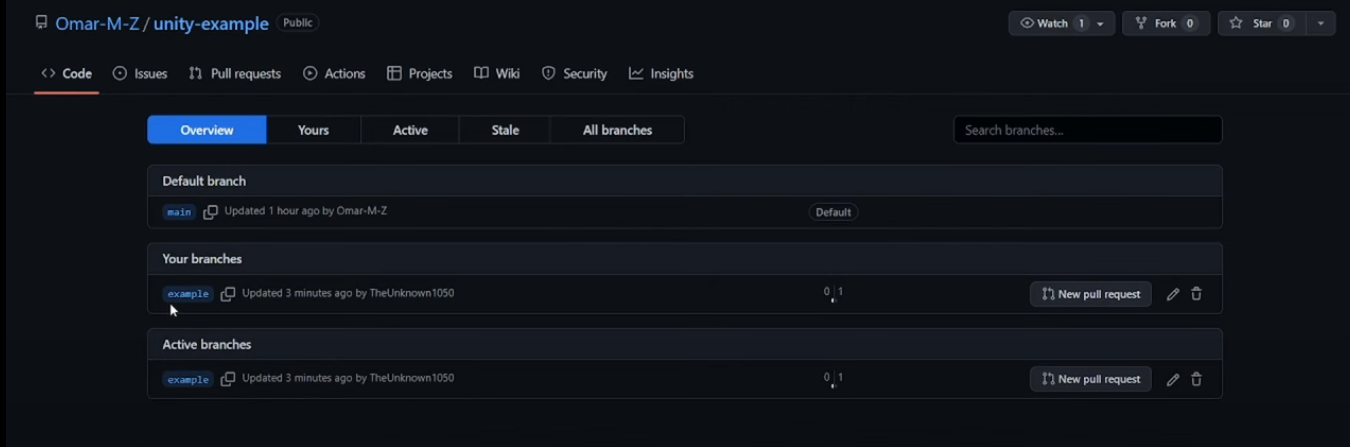Click the 'Your branches' heading
Screen dimensions: 1350x447
[202, 259]
